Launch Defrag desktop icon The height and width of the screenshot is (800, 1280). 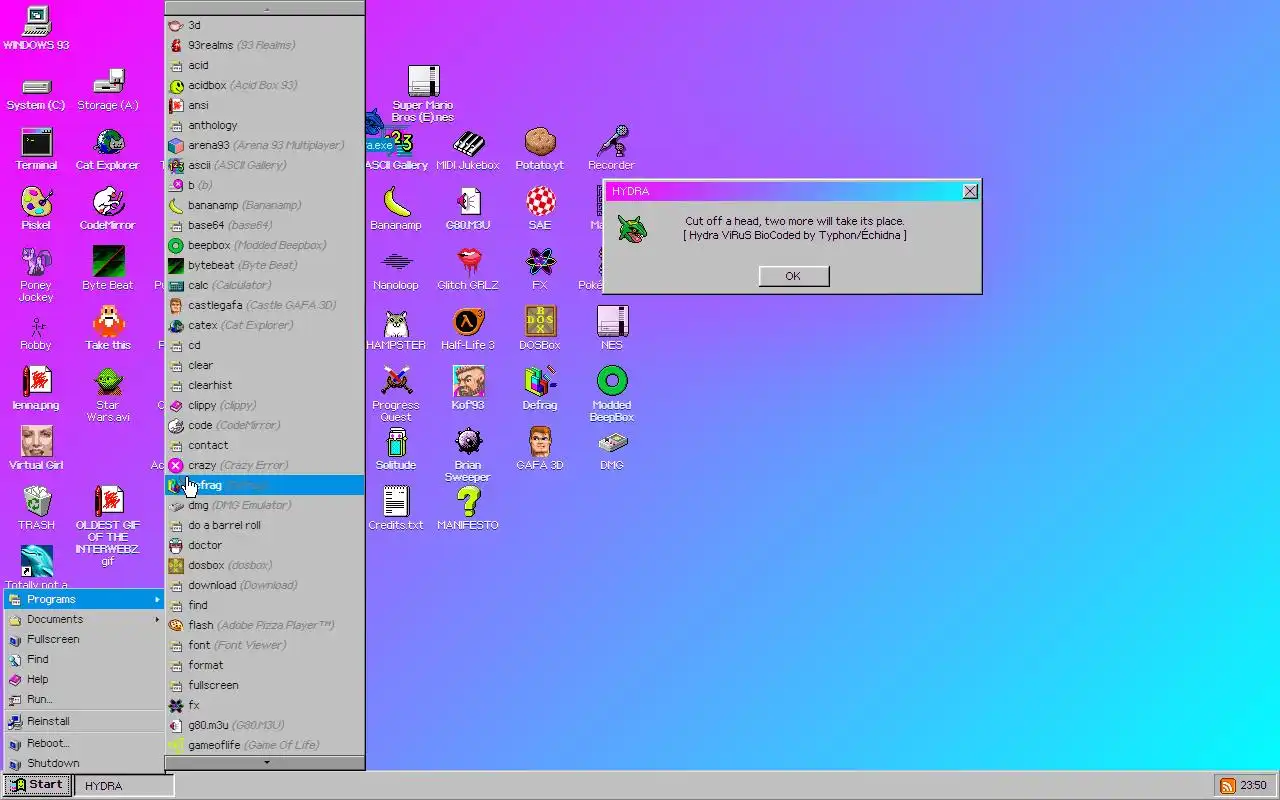click(x=540, y=389)
